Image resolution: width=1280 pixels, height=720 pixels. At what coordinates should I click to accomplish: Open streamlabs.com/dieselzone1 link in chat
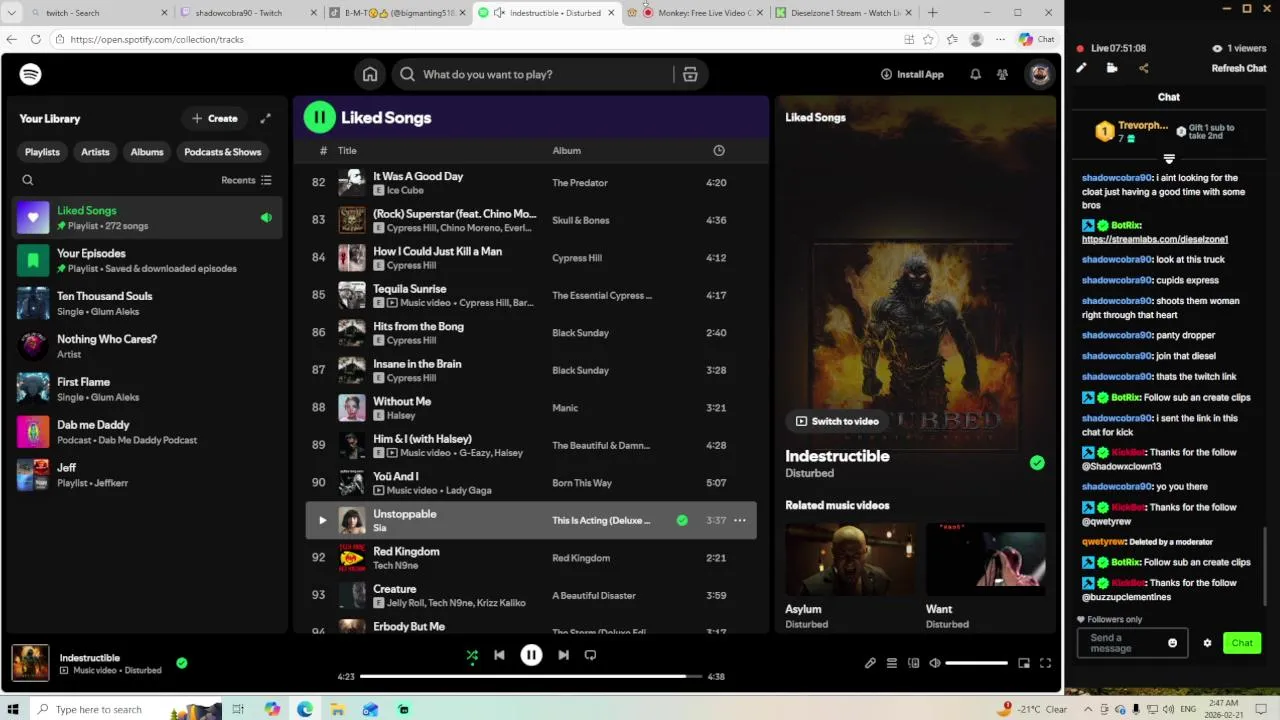(x=1155, y=239)
